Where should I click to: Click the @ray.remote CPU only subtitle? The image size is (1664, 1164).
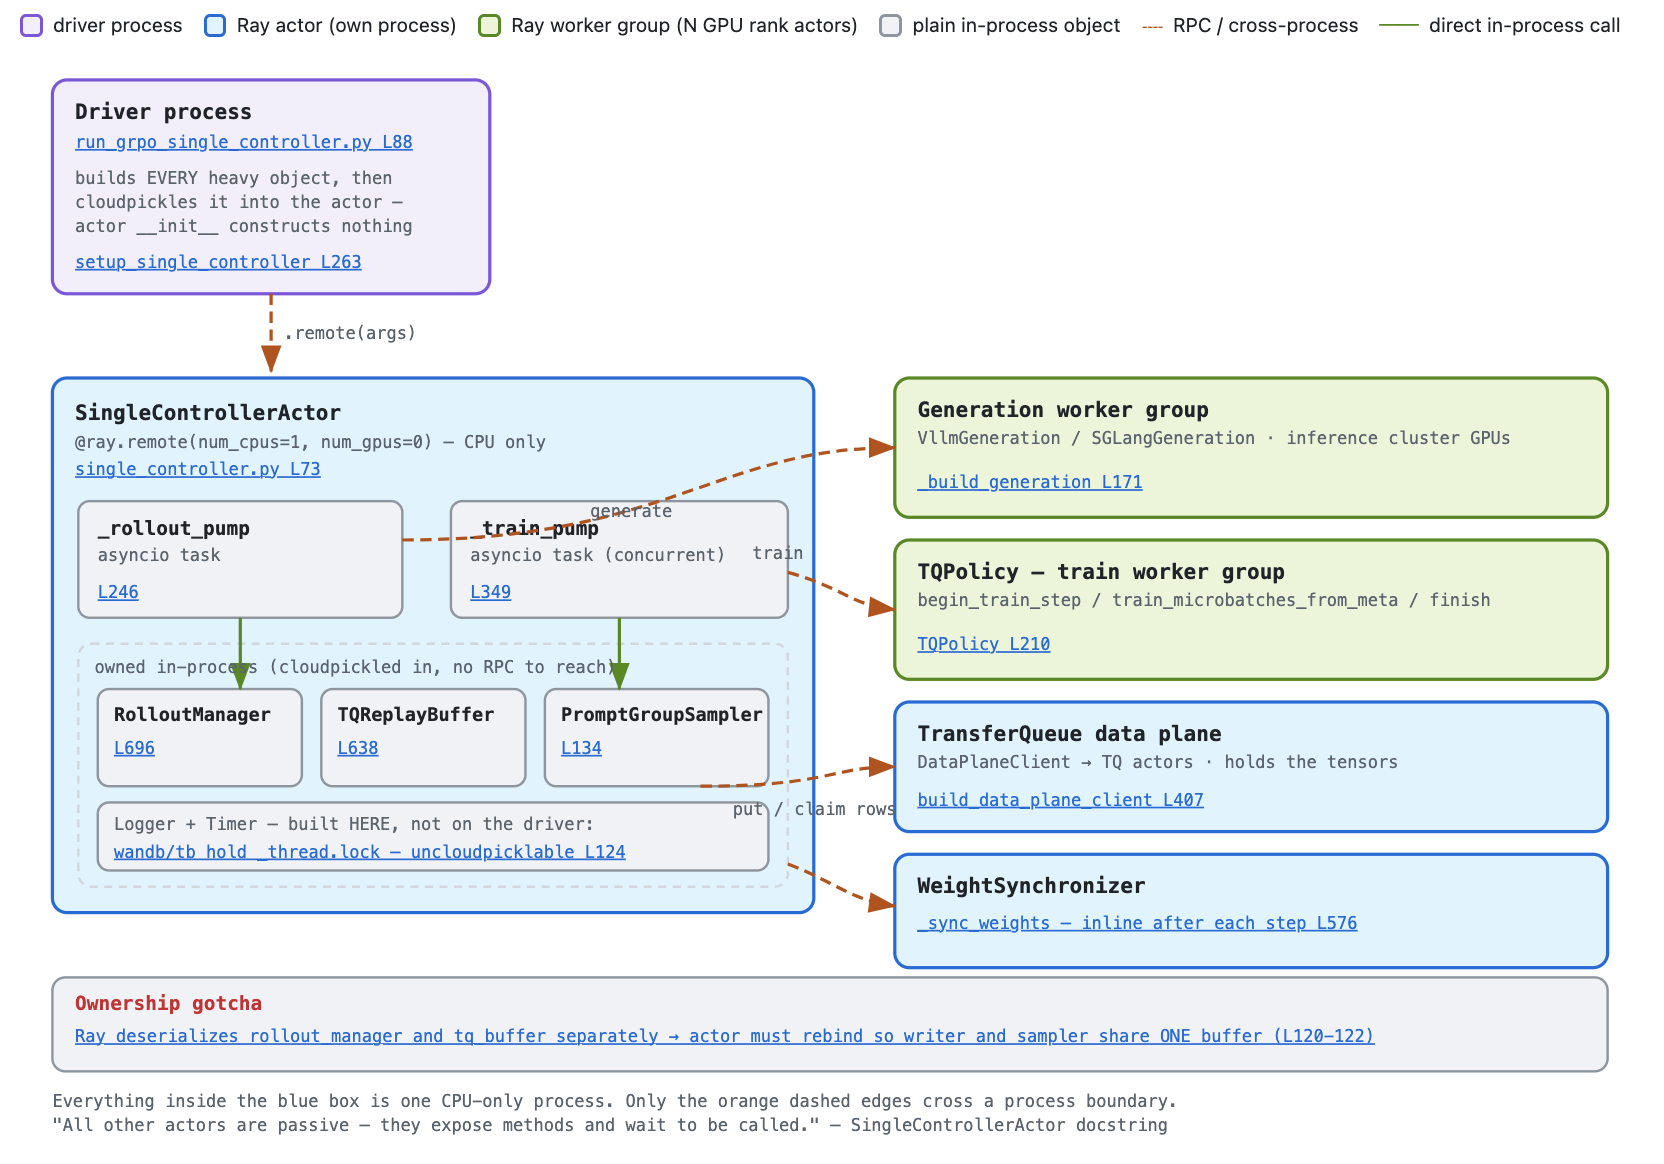click(x=310, y=442)
